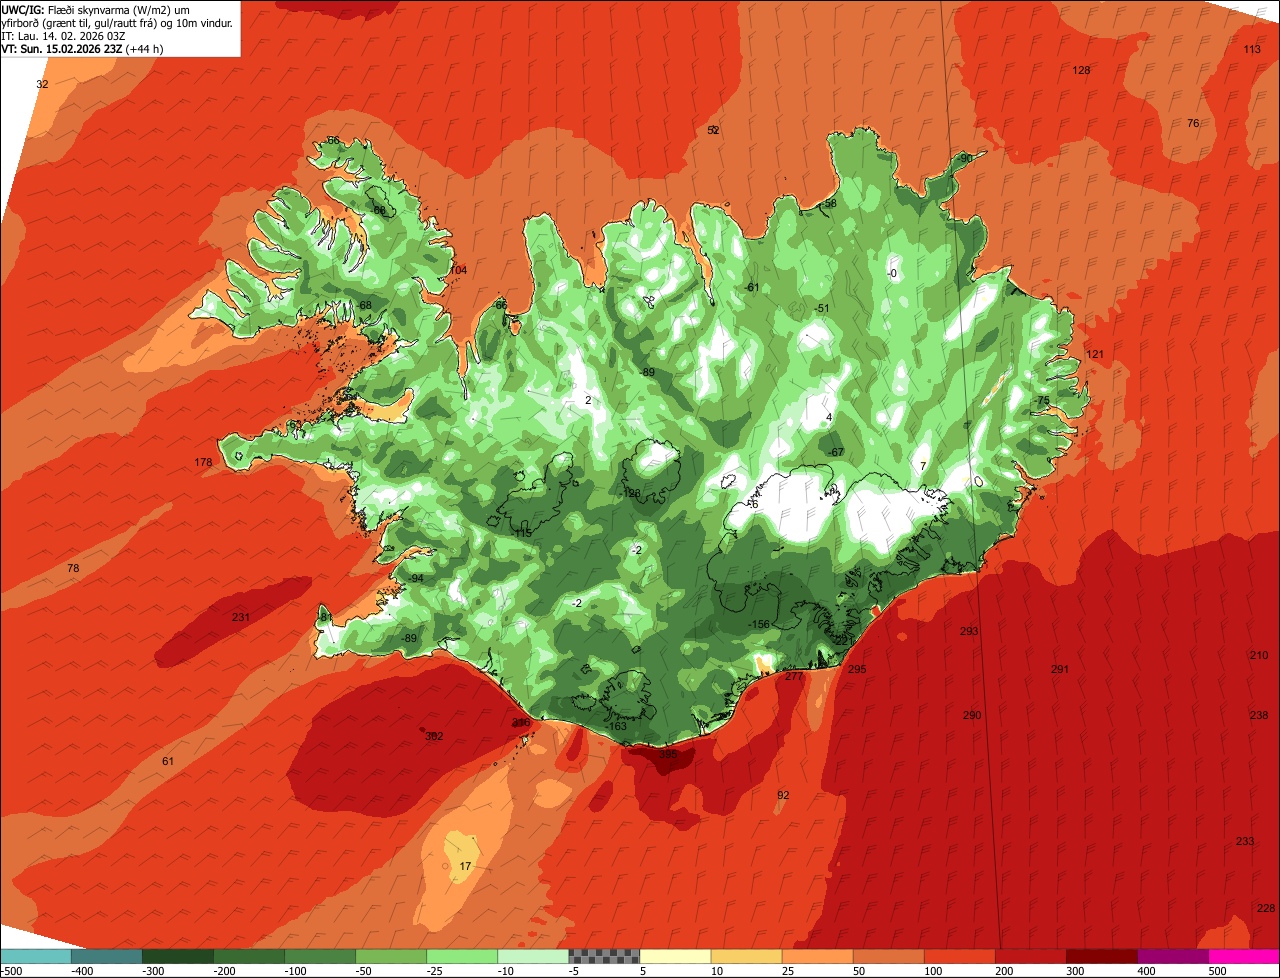Image resolution: width=1280 pixels, height=978 pixels.
Task: Click the value 78 on the map
Action: pos(72,568)
